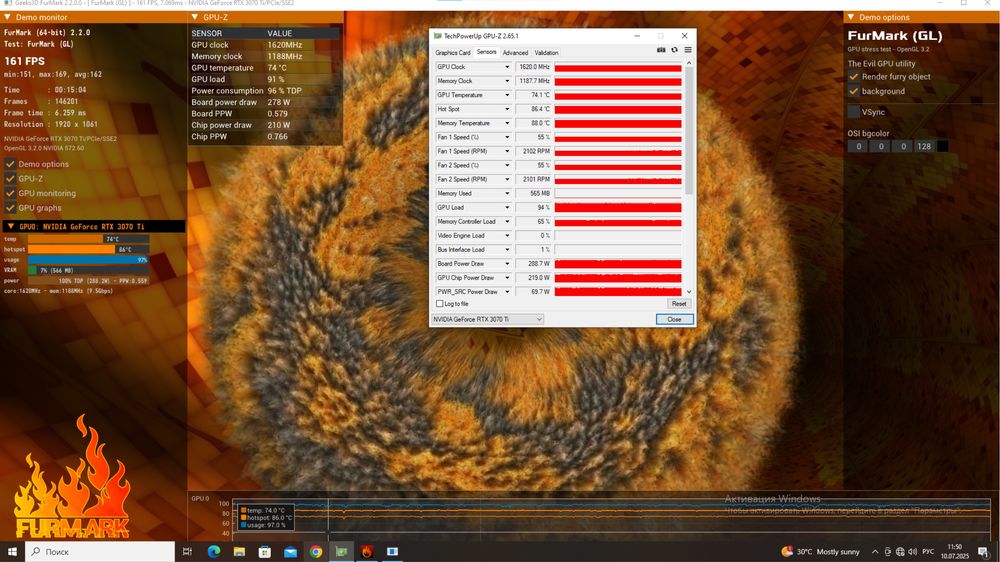The image size is (1000, 562).
Task: Uncheck GPU monitoring checkbox
Action: 10,193
